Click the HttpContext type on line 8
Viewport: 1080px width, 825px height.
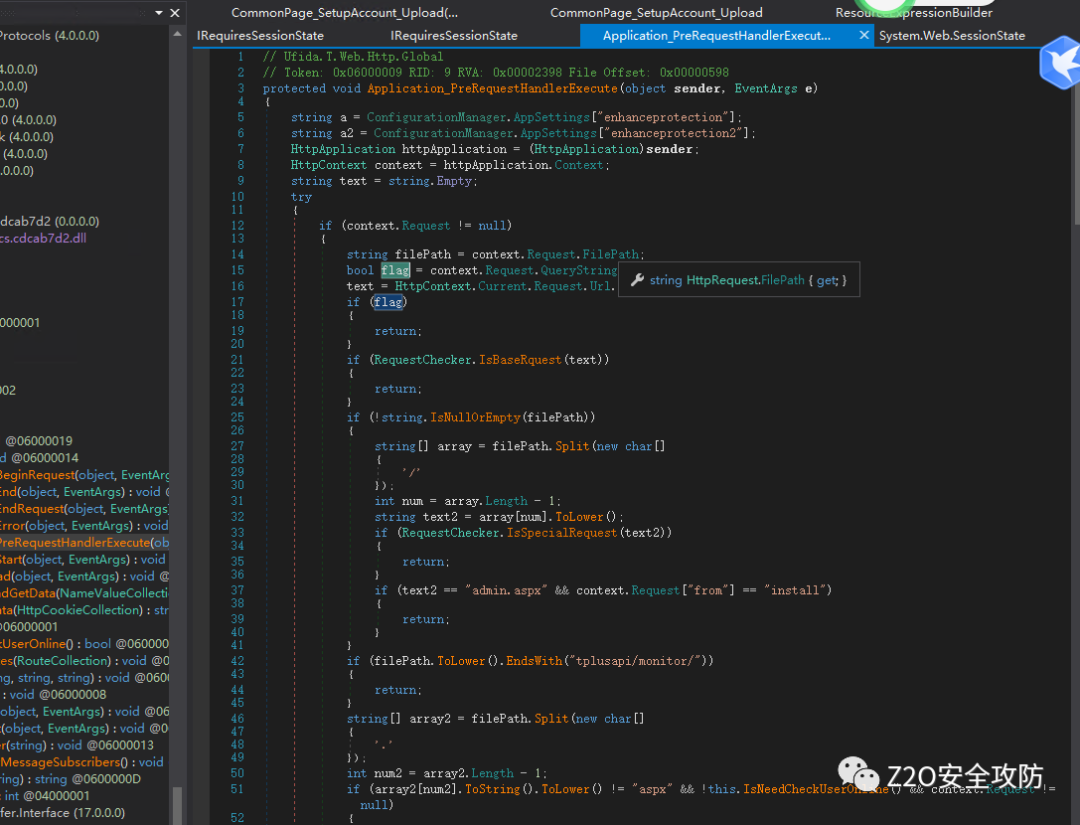click(328, 165)
